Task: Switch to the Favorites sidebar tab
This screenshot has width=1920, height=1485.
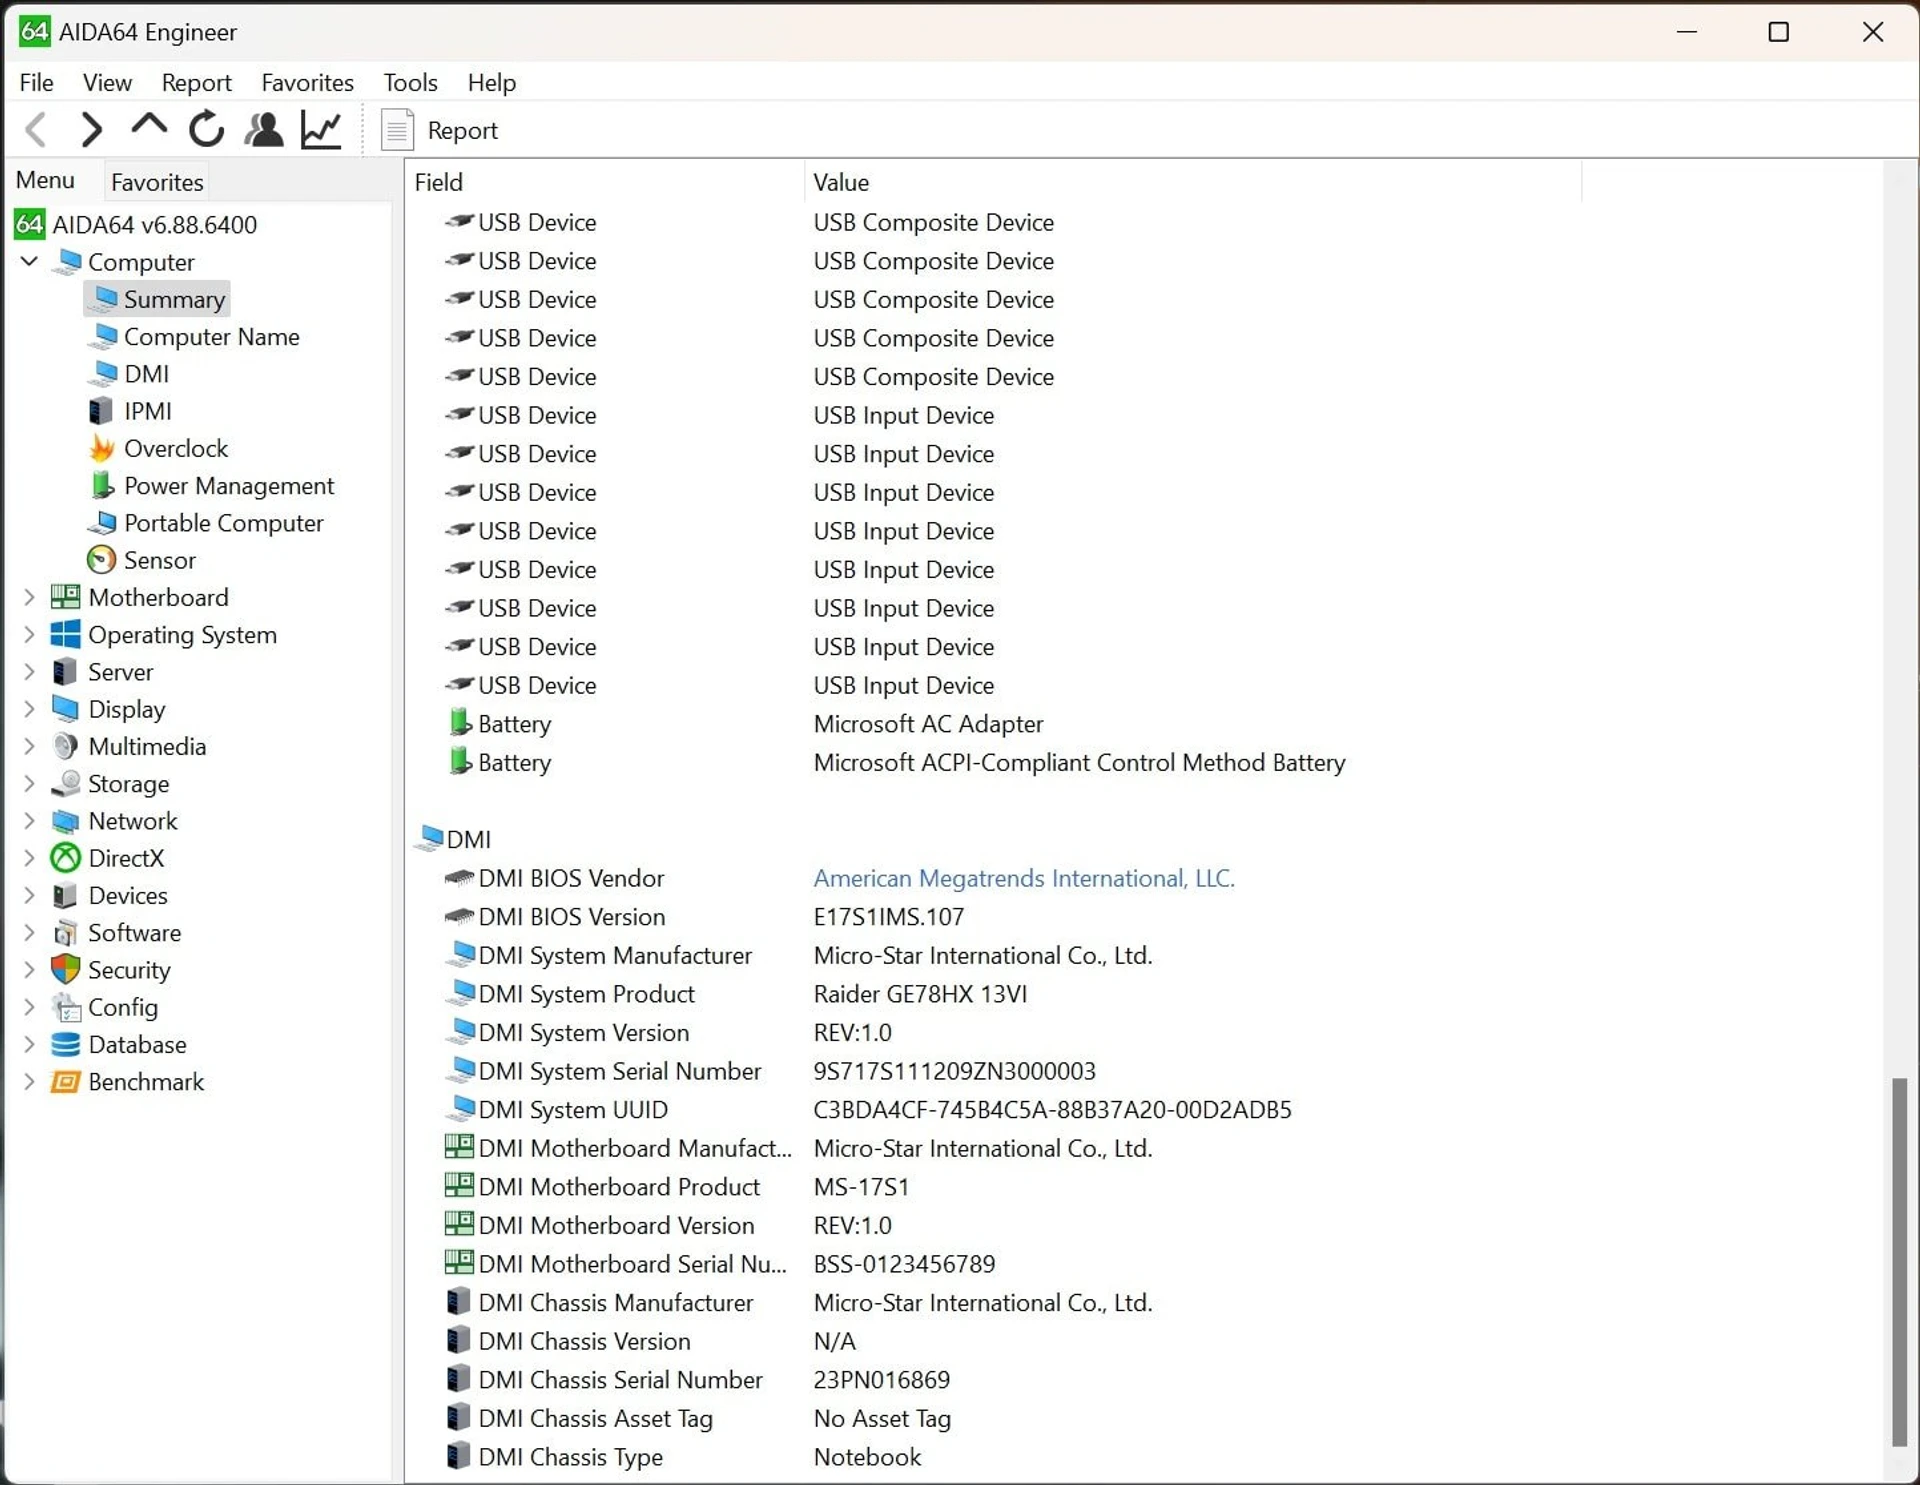Action: tap(157, 182)
